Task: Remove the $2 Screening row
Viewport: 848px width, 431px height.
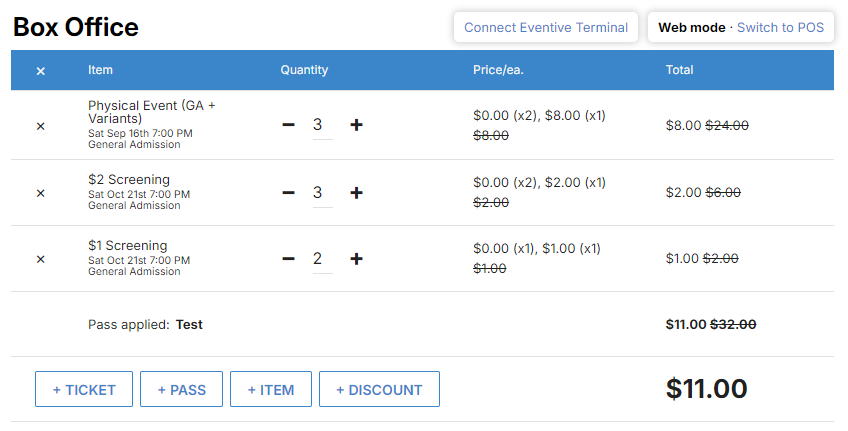Action: pos(41,193)
